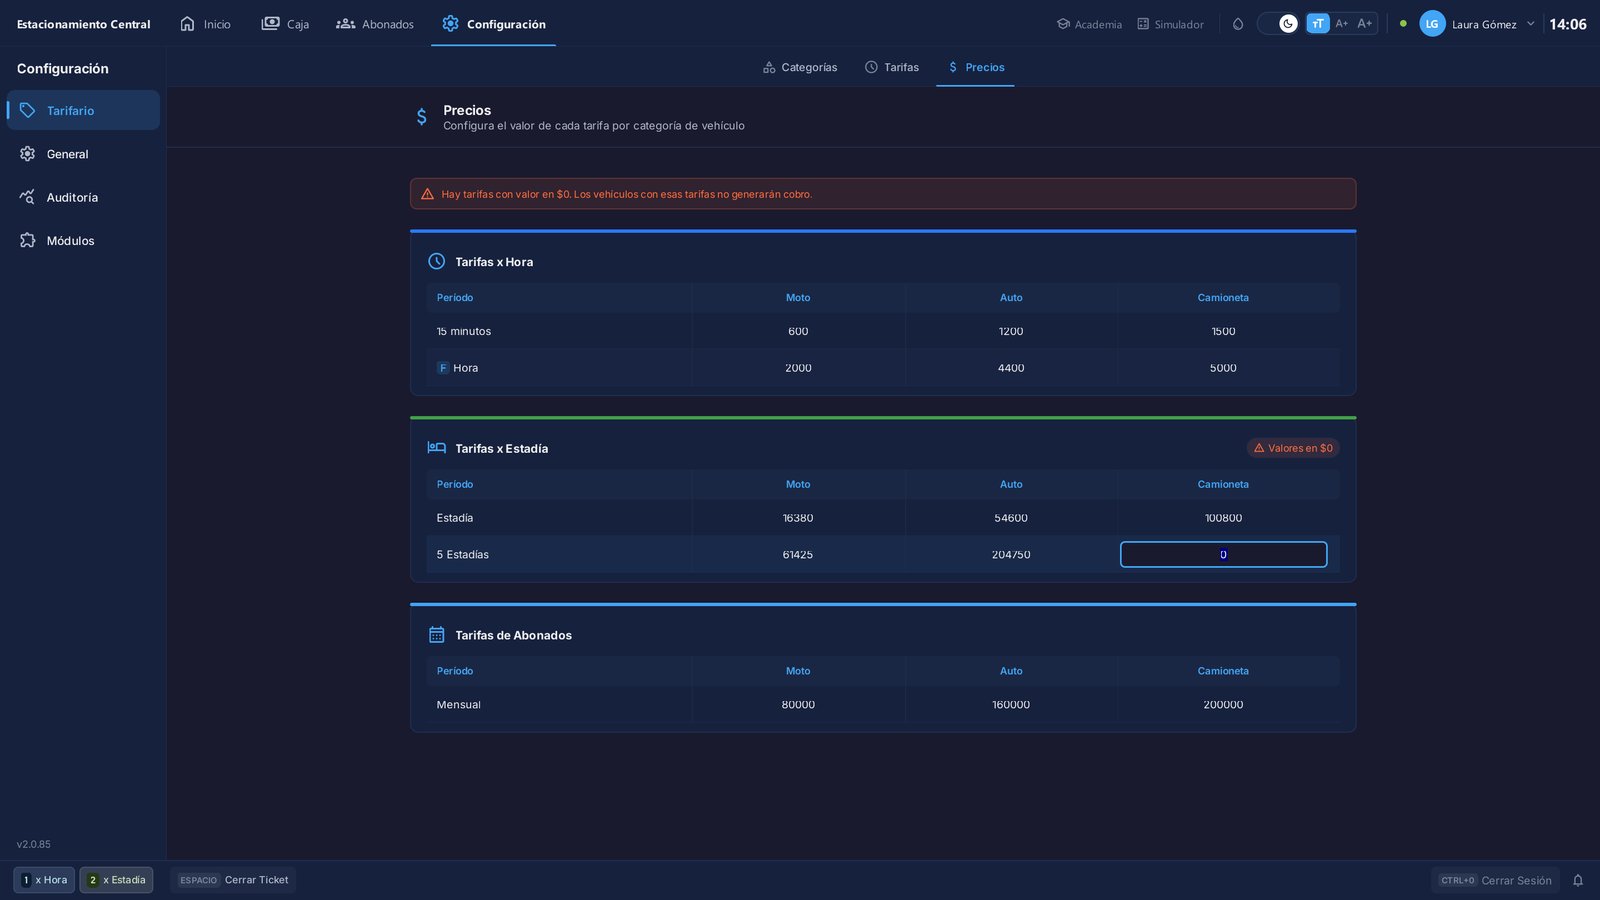
Task: Expand Laura Gómez user menu chevron
Action: [x=1530, y=24]
